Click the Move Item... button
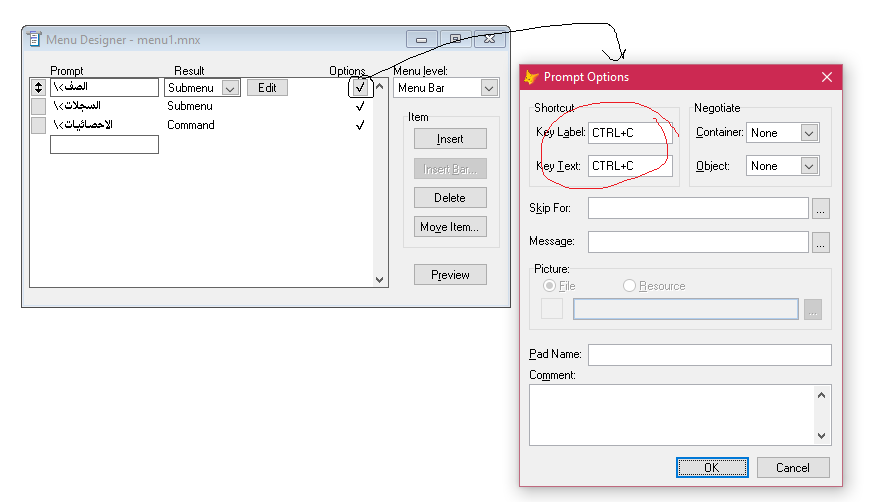The image size is (872, 502). tap(450, 227)
